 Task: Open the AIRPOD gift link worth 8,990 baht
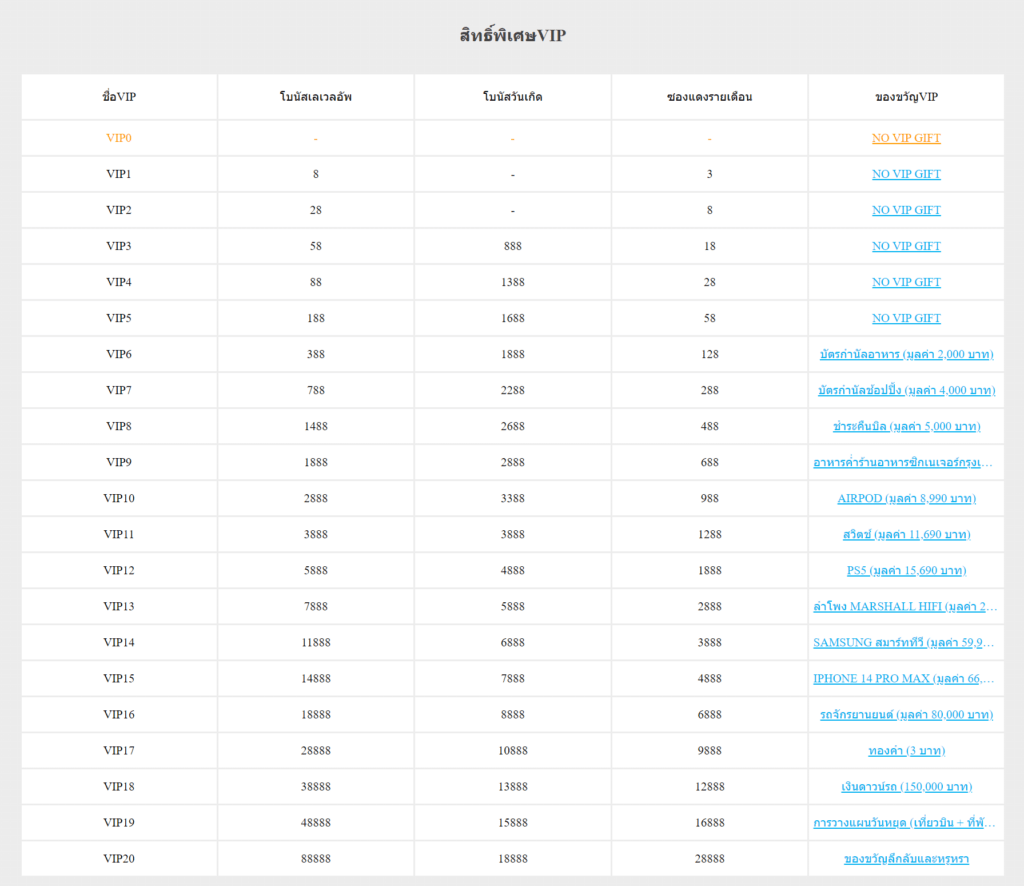coord(906,498)
